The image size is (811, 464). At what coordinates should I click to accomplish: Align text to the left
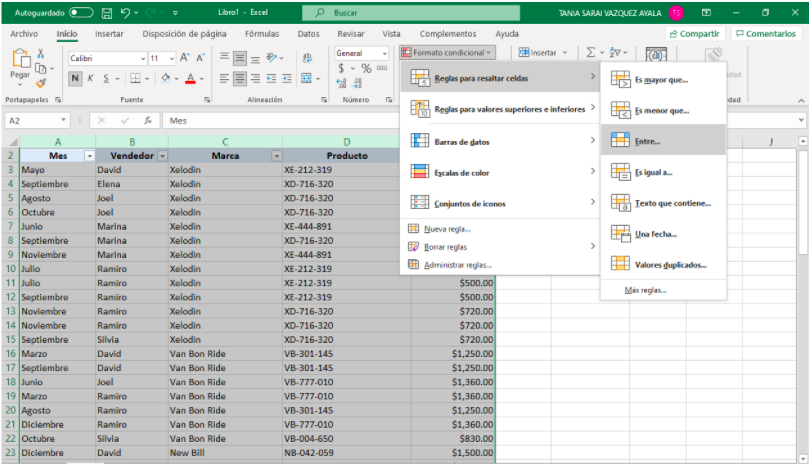tap(224, 78)
